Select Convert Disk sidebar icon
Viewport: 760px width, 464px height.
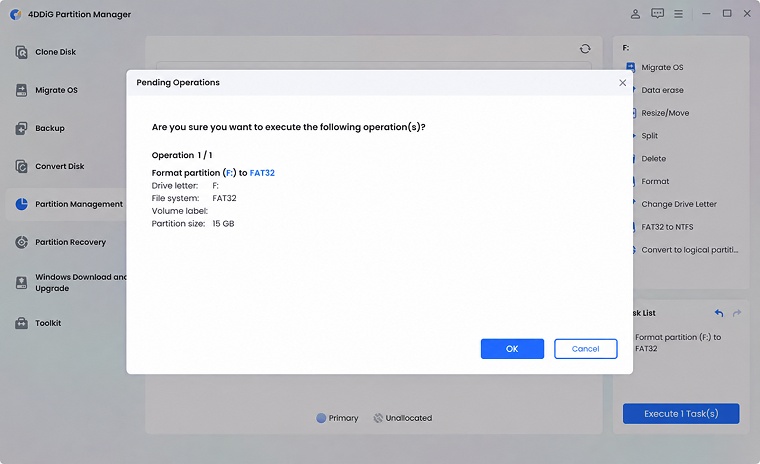point(21,166)
